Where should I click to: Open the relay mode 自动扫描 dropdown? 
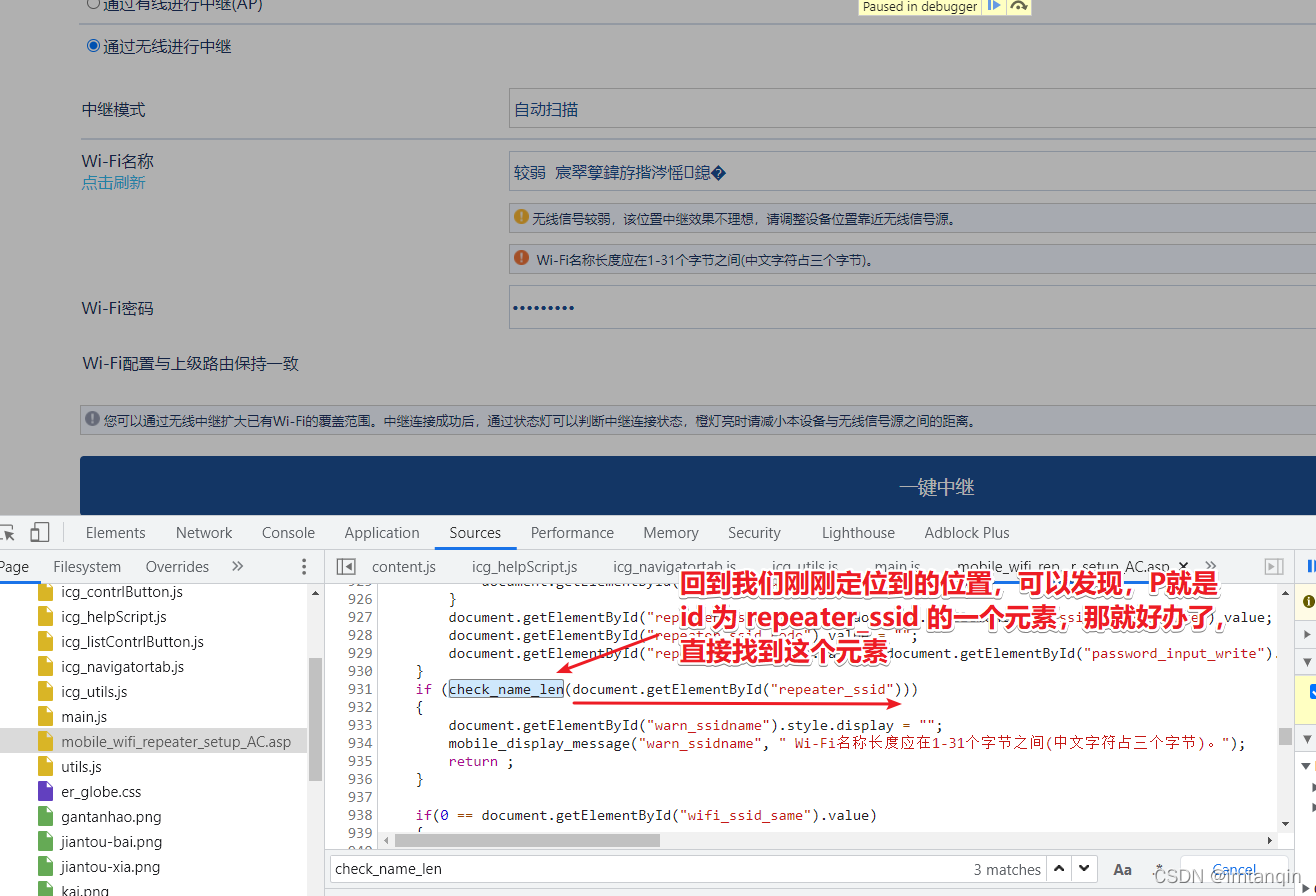pos(912,109)
